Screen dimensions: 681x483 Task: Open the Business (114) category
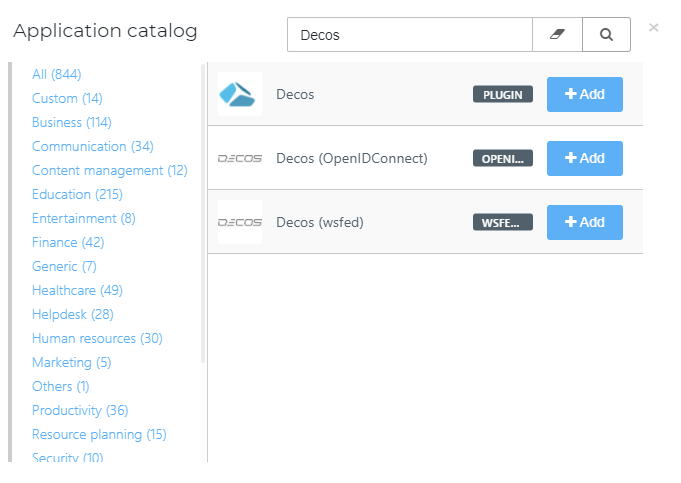72,122
